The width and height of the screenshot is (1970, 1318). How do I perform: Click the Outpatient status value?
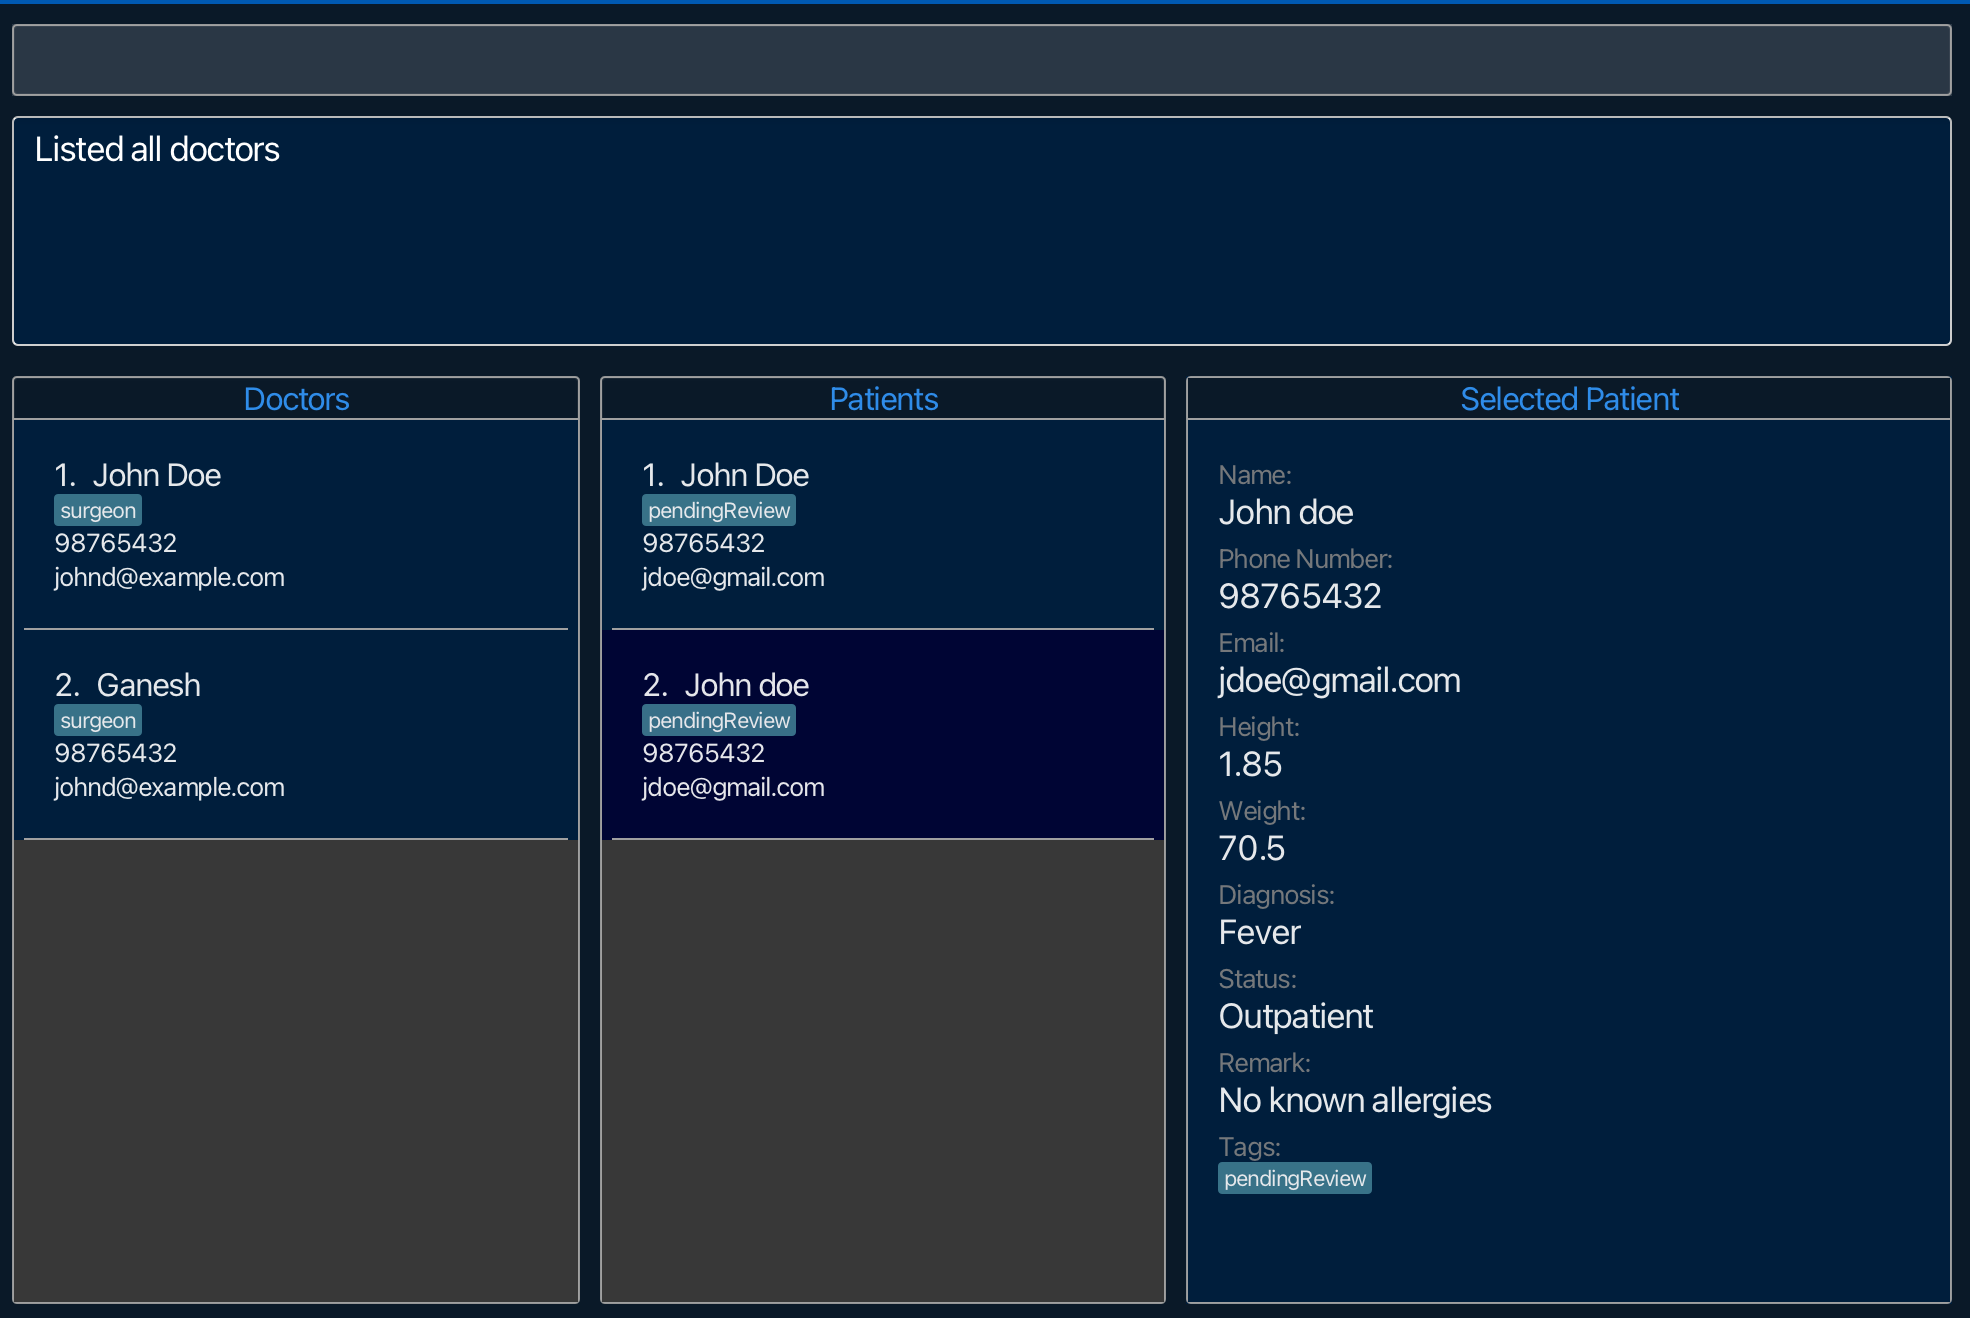(x=1295, y=1017)
